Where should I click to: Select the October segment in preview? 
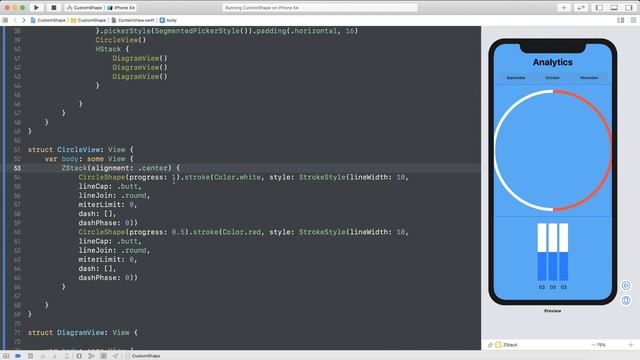553,78
